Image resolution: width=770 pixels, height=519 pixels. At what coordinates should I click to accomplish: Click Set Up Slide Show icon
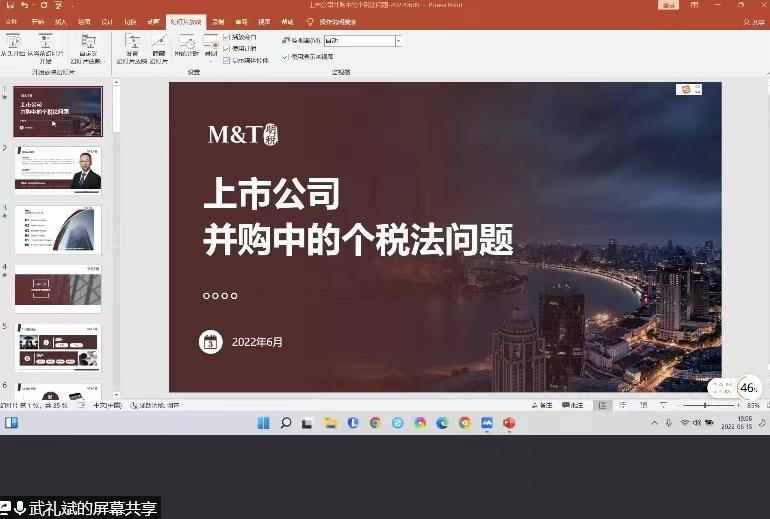[132, 46]
